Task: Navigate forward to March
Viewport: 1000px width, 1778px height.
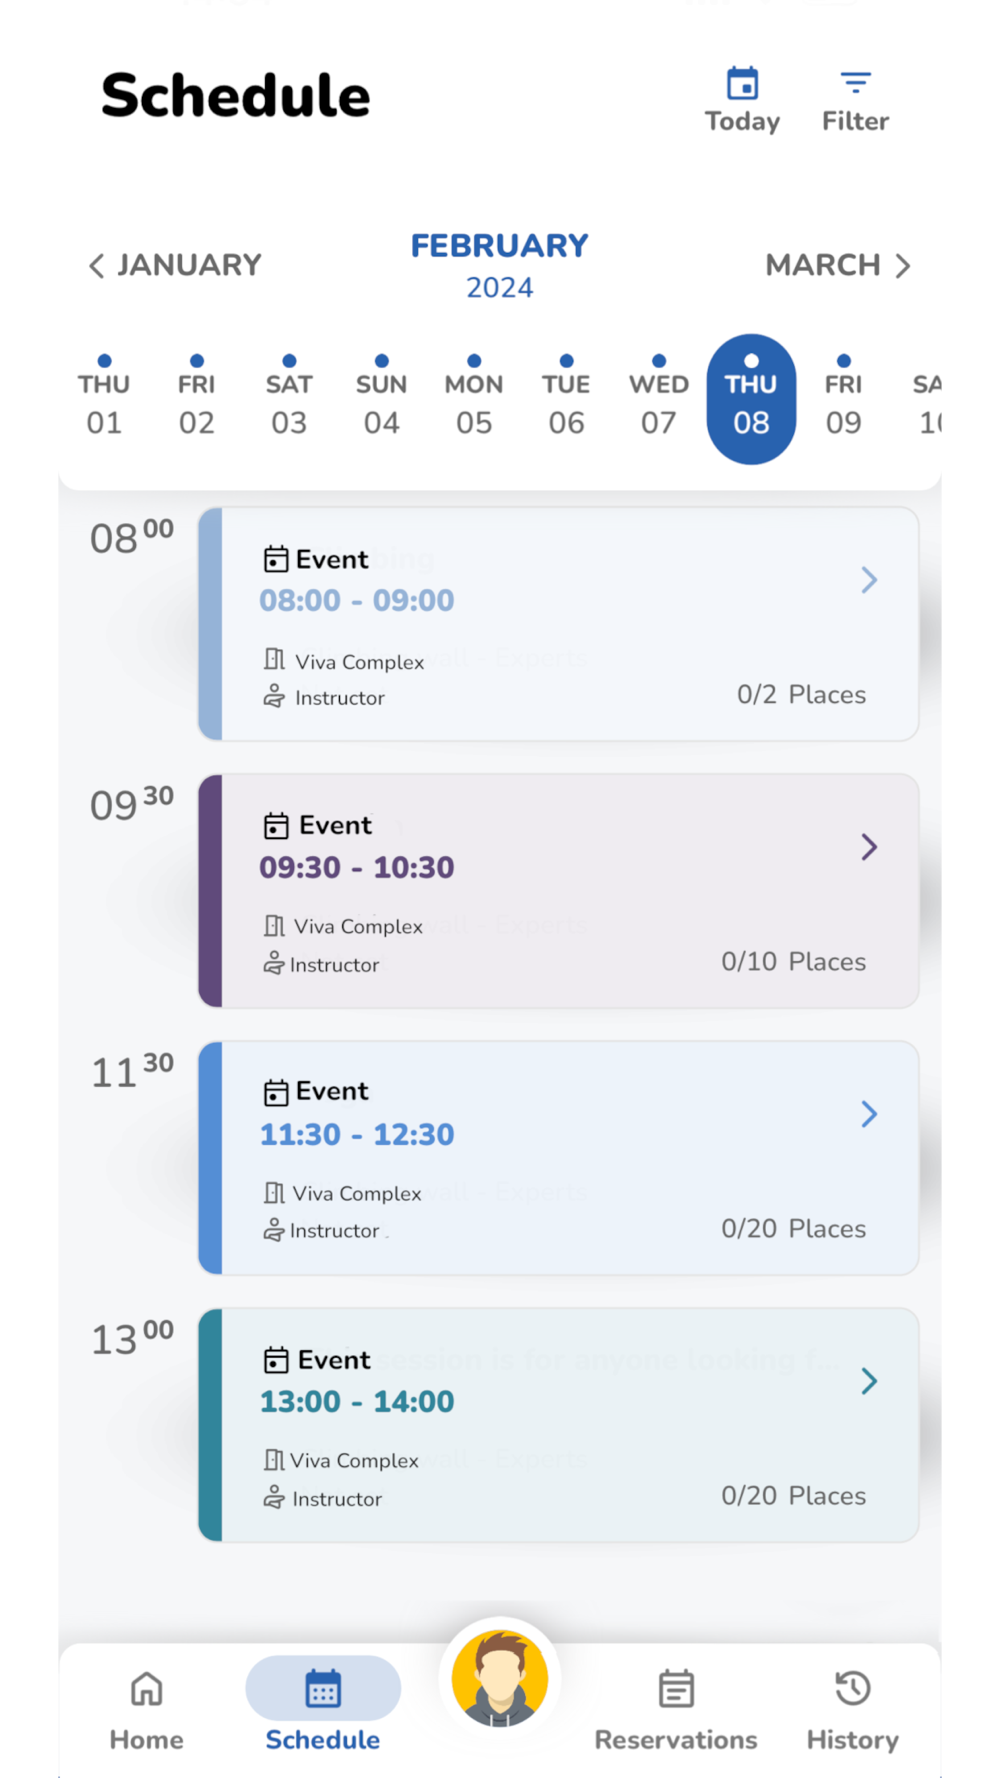Action: click(838, 265)
